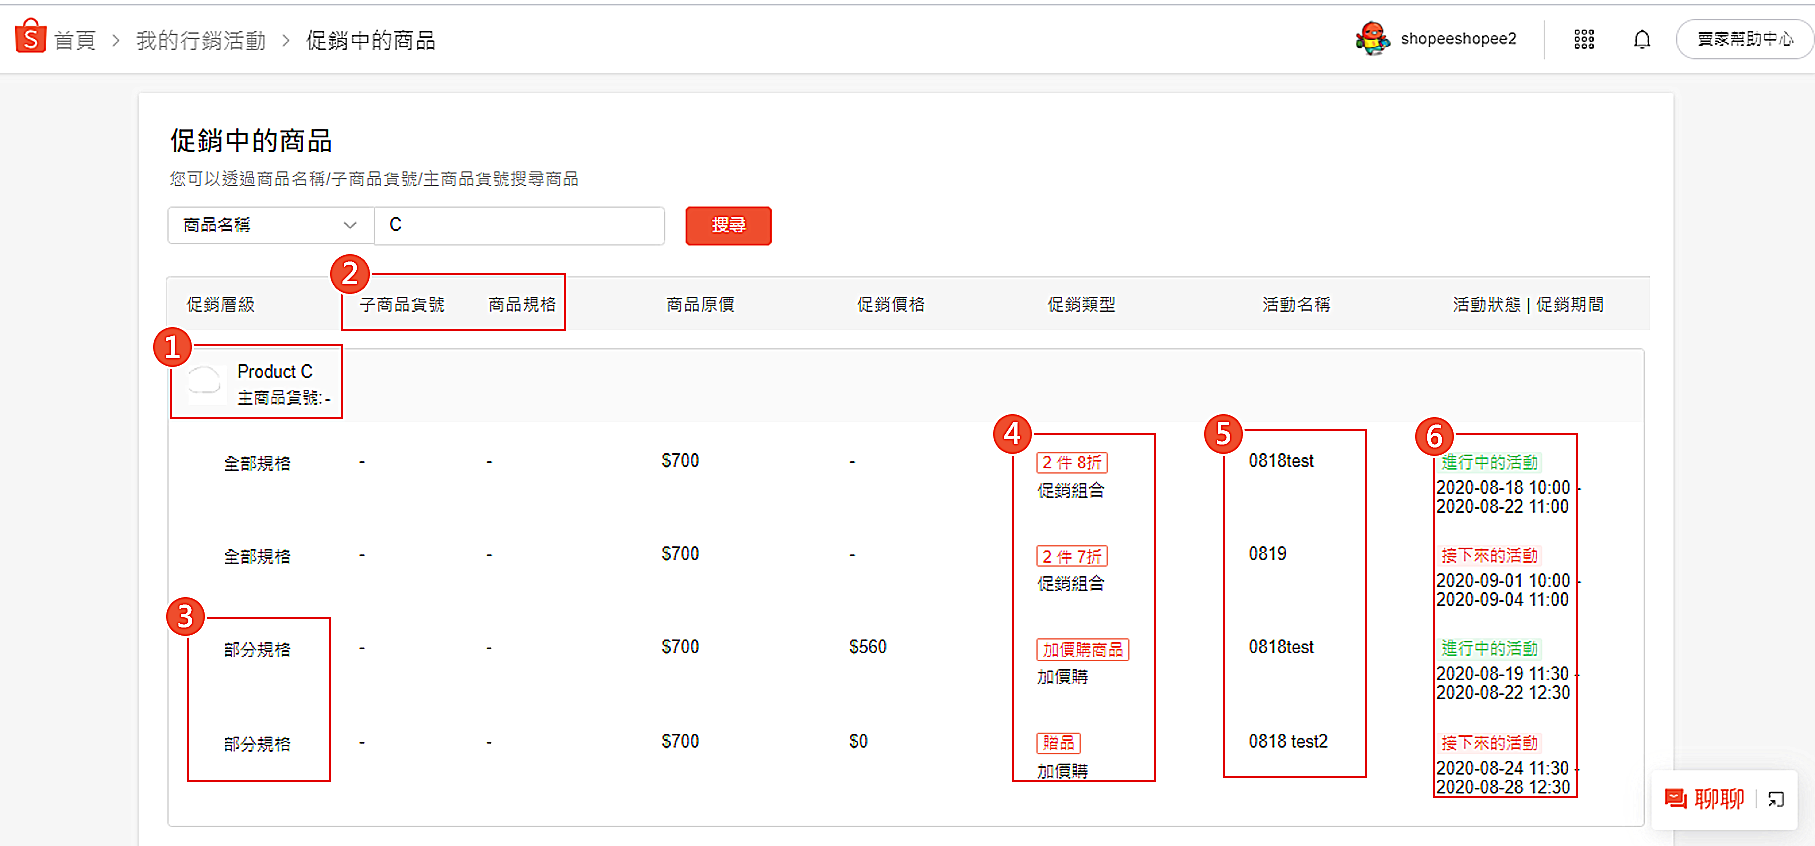The height and width of the screenshot is (846, 1815).
Task: Click the search keyword input field
Action: [x=519, y=225]
